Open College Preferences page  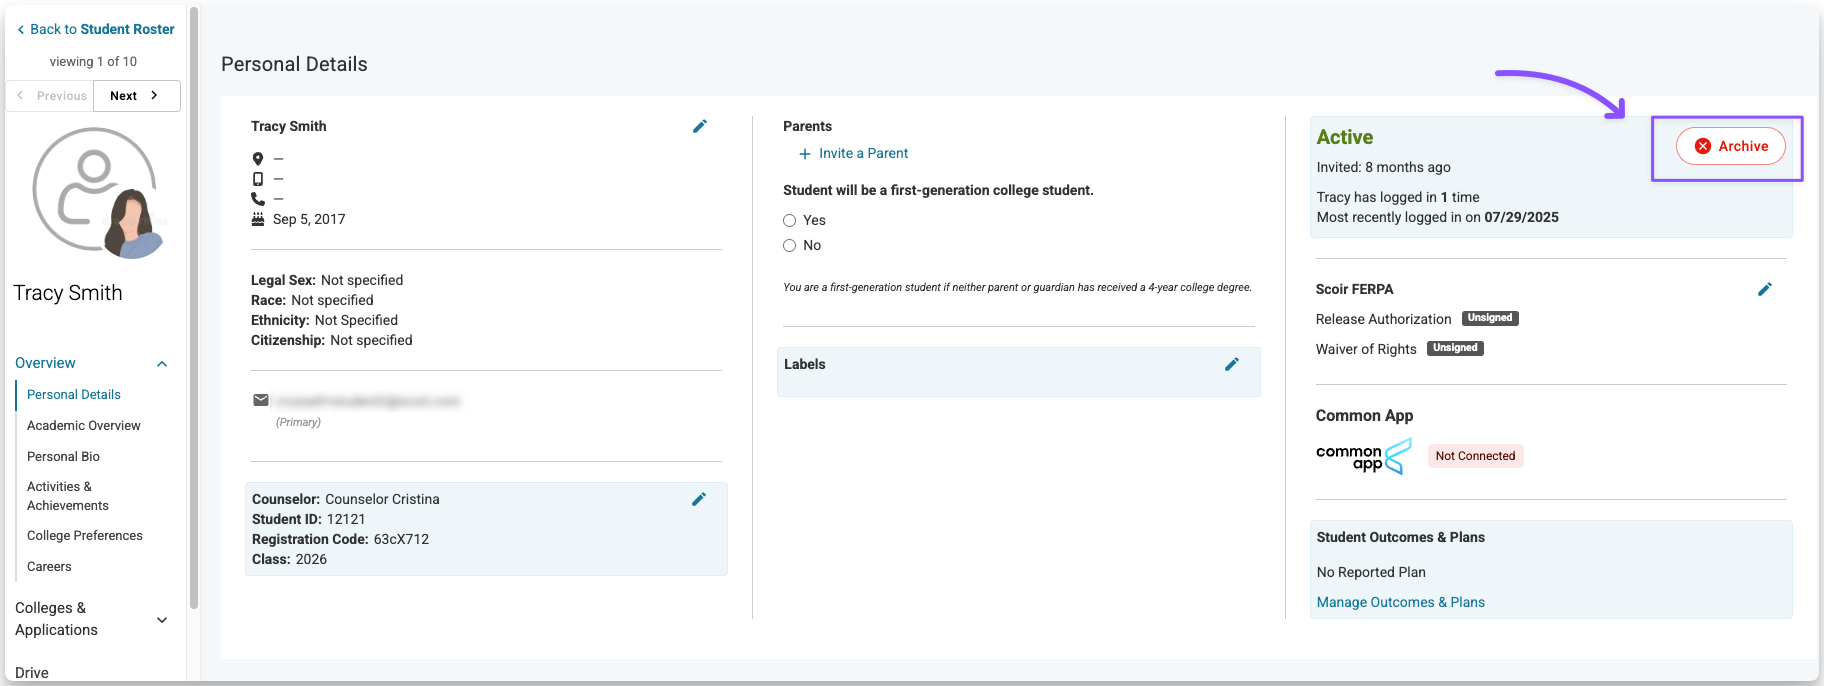[x=85, y=536]
